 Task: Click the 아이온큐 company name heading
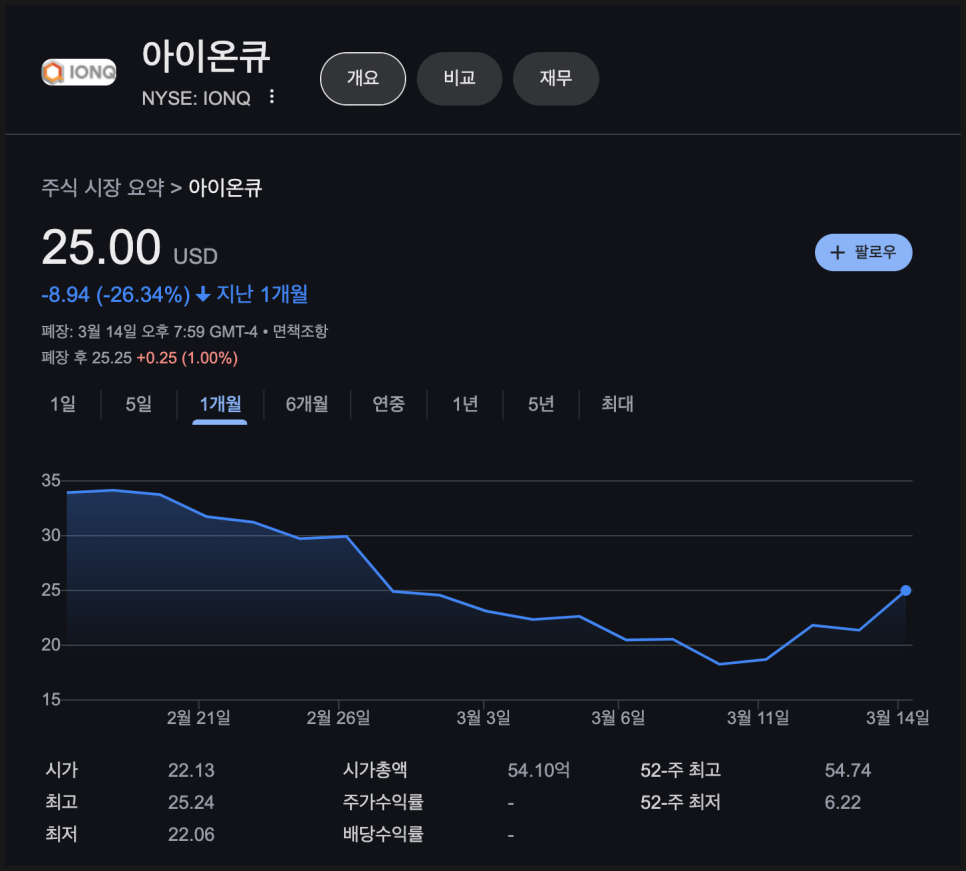[206, 56]
